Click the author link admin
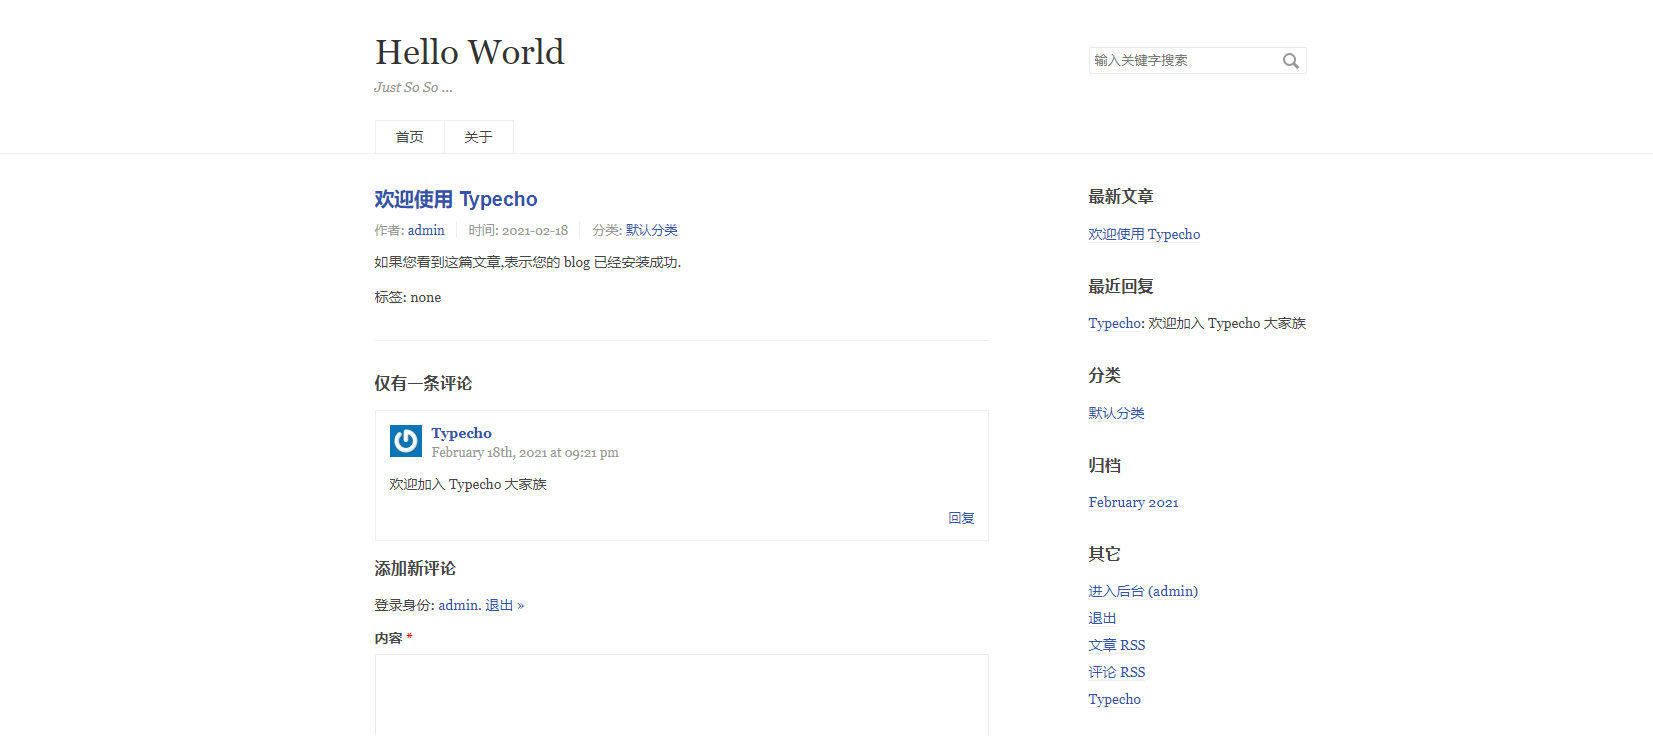 point(426,230)
